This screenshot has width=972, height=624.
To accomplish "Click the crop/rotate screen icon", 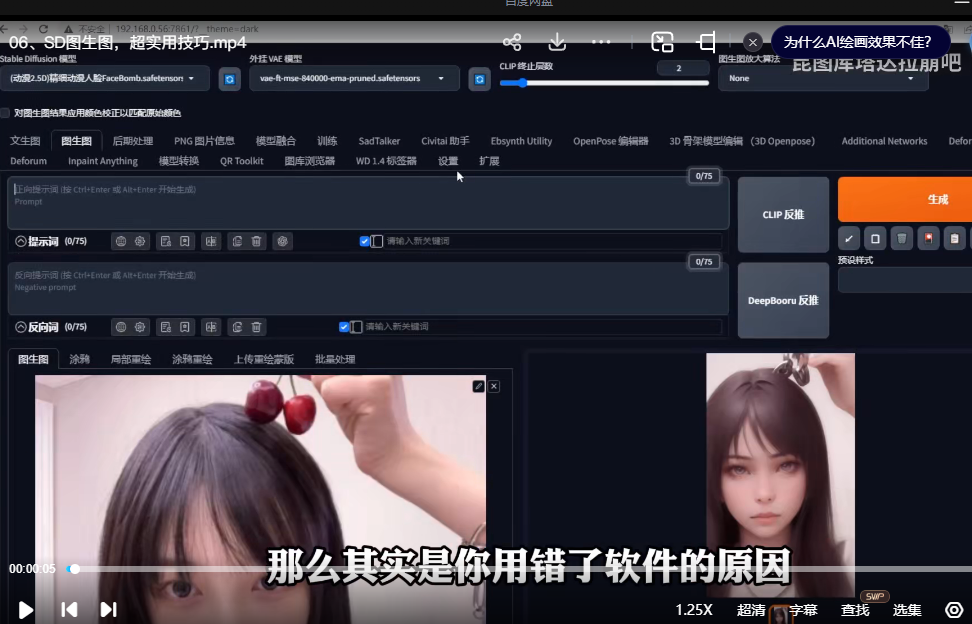I will point(707,42).
